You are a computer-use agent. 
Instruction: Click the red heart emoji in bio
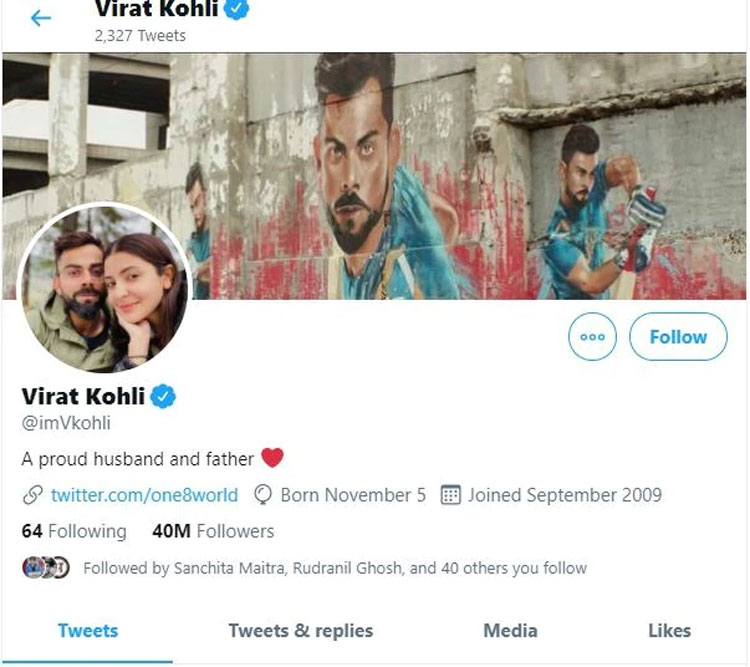click(x=272, y=458)
